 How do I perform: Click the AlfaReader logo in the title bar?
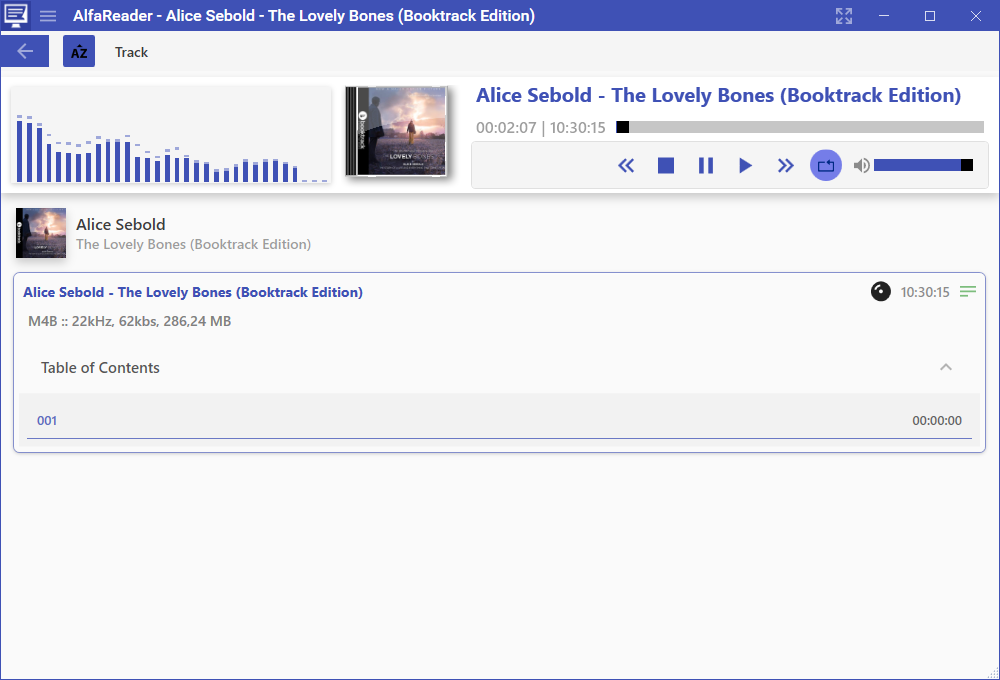pyautogui.click(x=15, y=15)
